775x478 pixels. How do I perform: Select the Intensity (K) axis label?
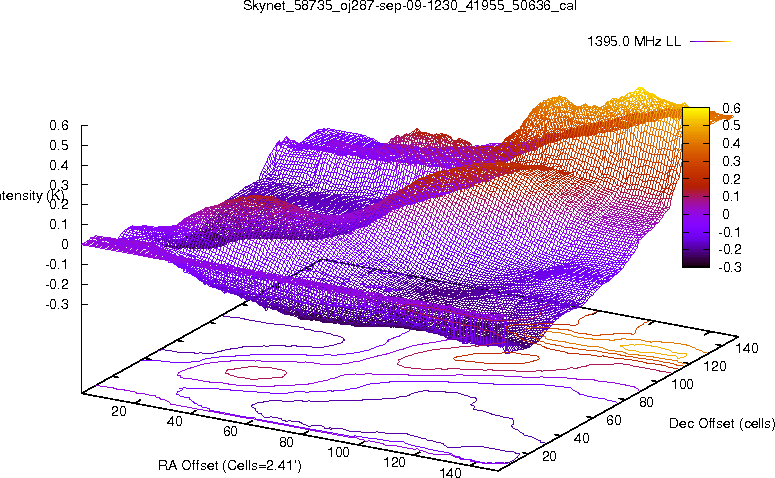pyautogui.click(x=31, y=196)
